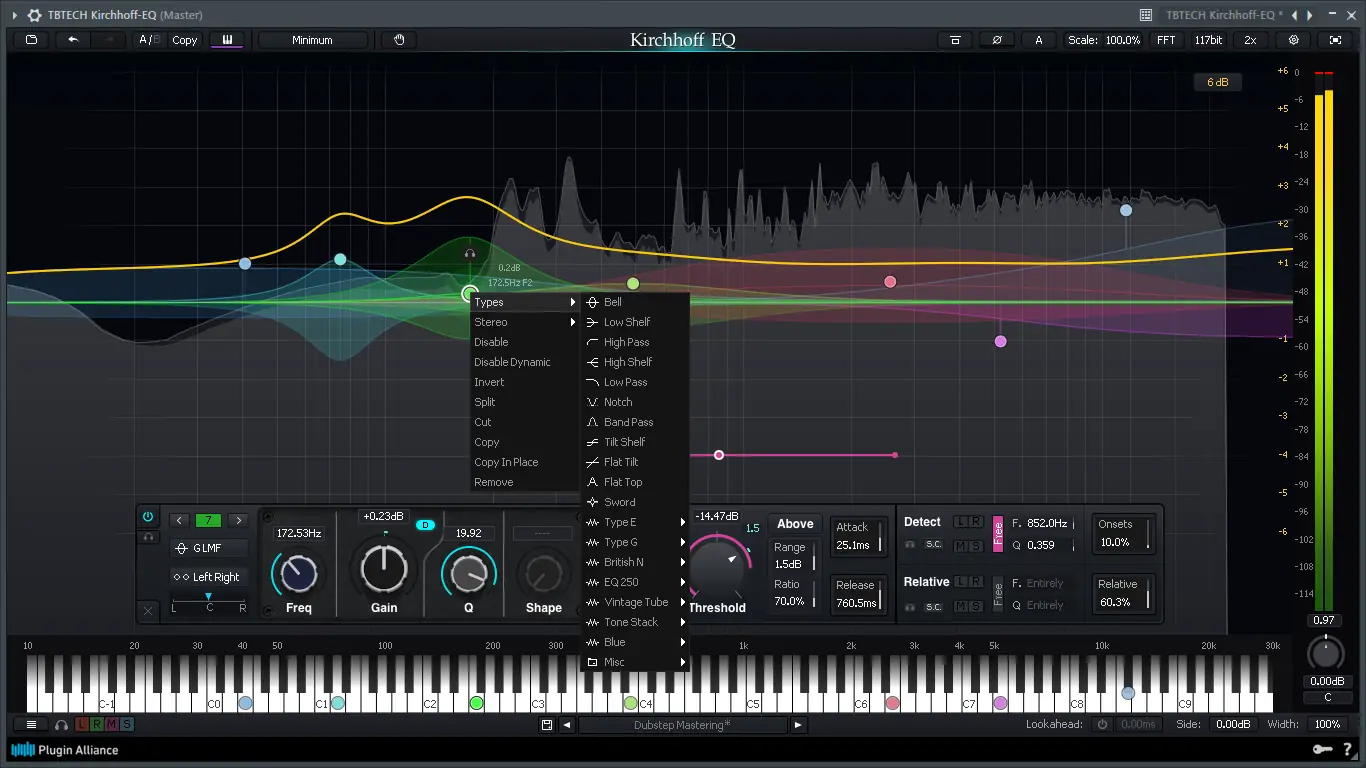This screenshot has width=1366, height=768.
Task: Expand the Stereo submenu in the context menu
Action: tap(525, 322)
